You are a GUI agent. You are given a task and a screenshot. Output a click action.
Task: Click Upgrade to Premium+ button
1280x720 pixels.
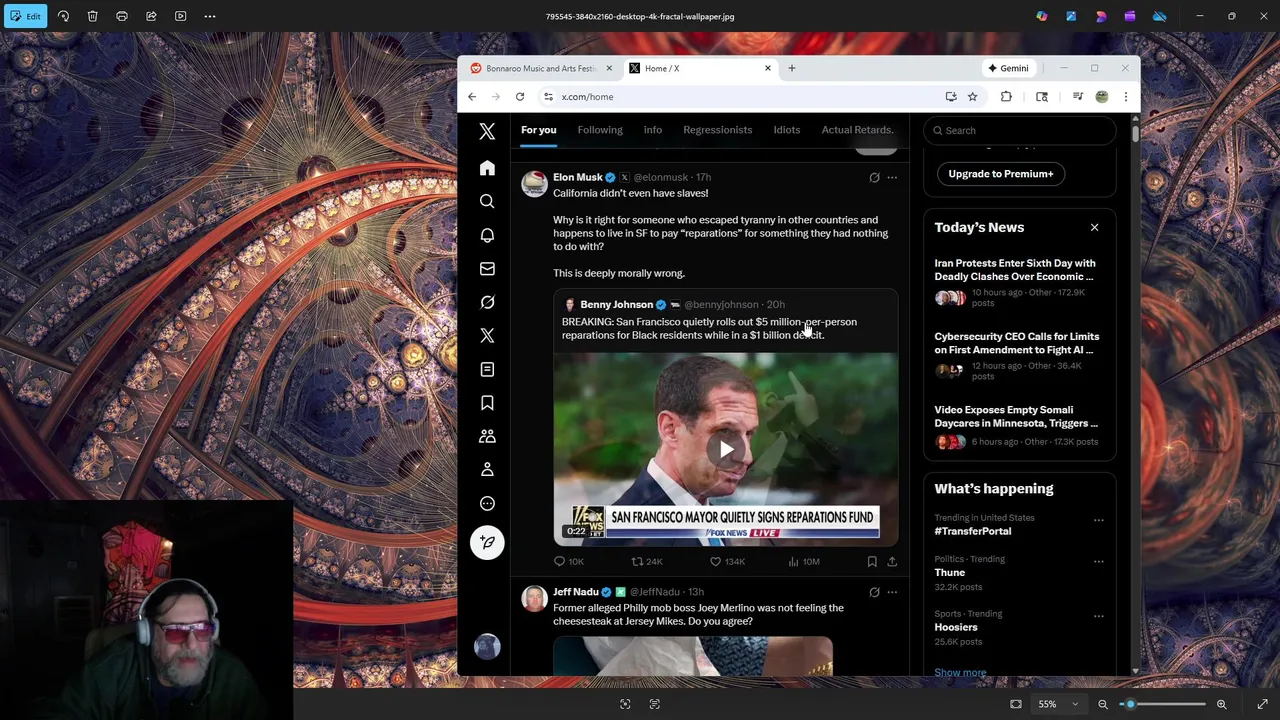coord(1001,174)
